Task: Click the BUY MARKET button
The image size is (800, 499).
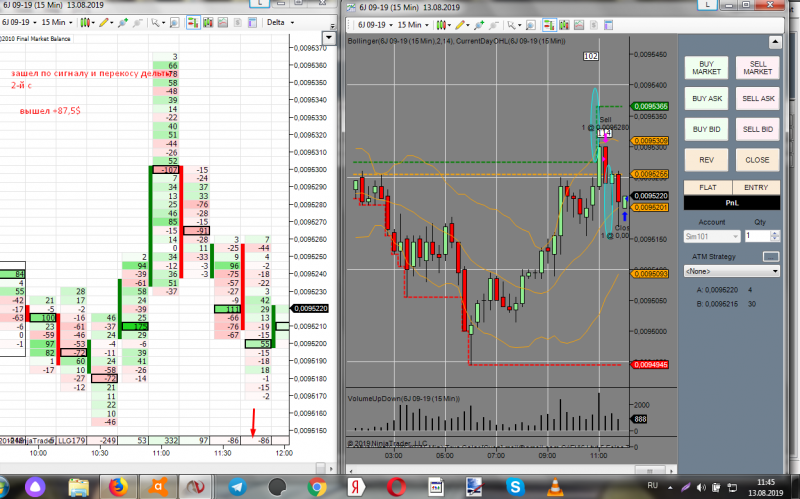Action: tap(706, 68)
